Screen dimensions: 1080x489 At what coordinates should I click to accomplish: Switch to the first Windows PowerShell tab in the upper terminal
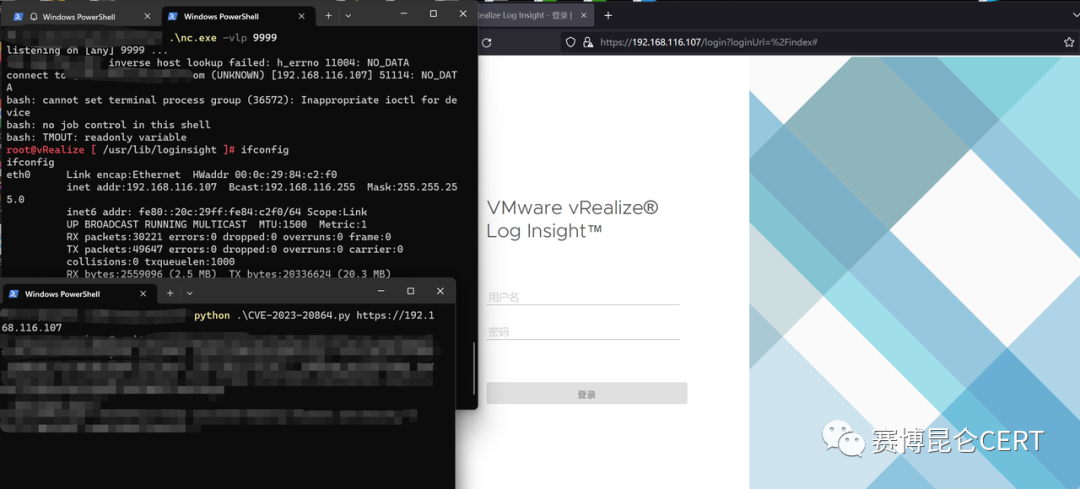(x=82, y=16)
